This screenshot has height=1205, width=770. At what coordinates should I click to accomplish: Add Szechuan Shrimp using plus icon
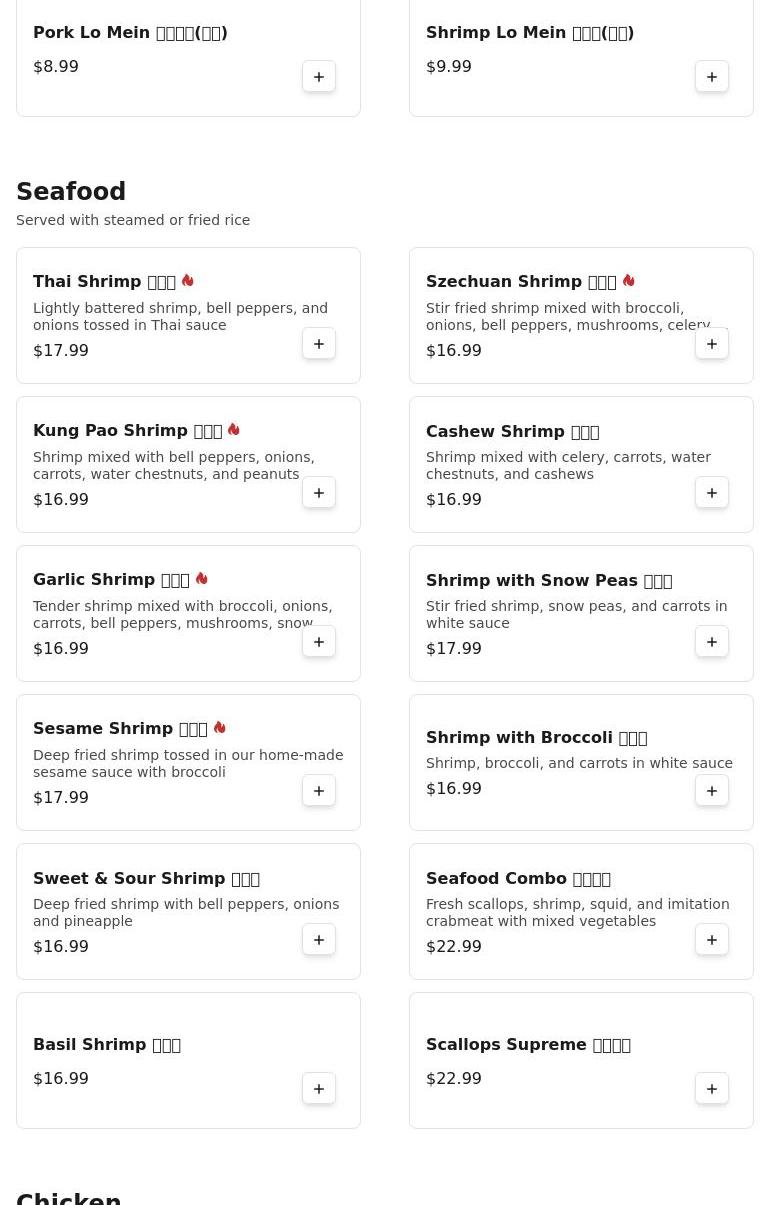(712, 344)
